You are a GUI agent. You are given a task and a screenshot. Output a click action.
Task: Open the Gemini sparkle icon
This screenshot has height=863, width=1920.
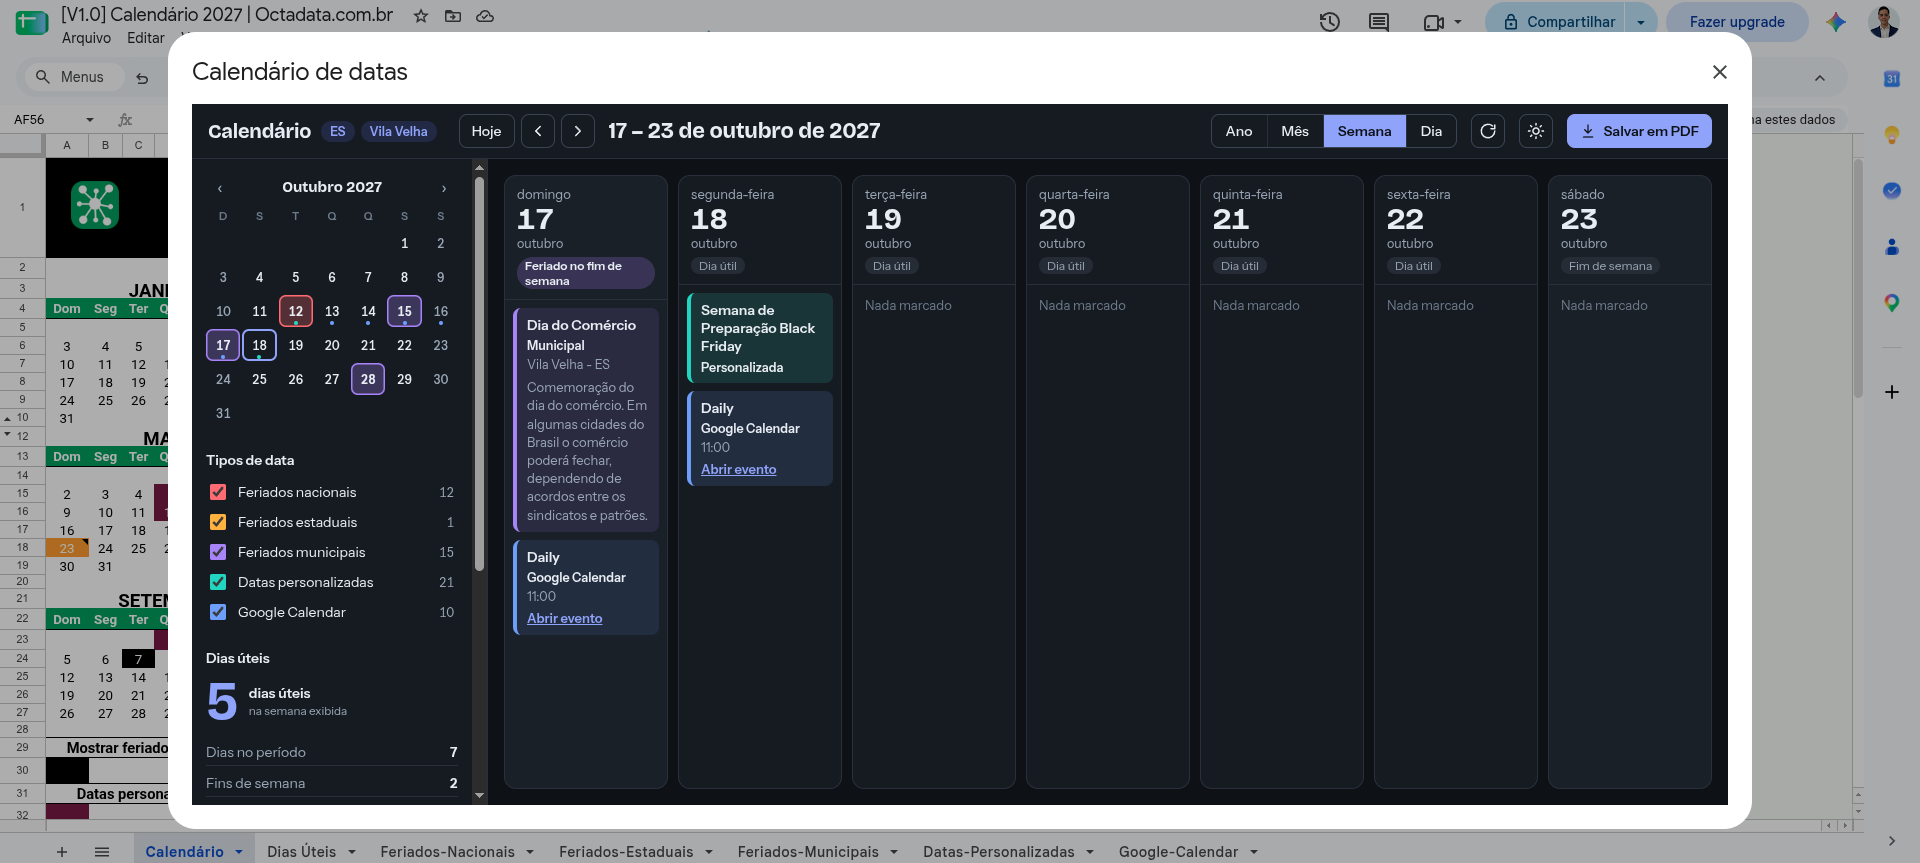tap(1836, 22)
